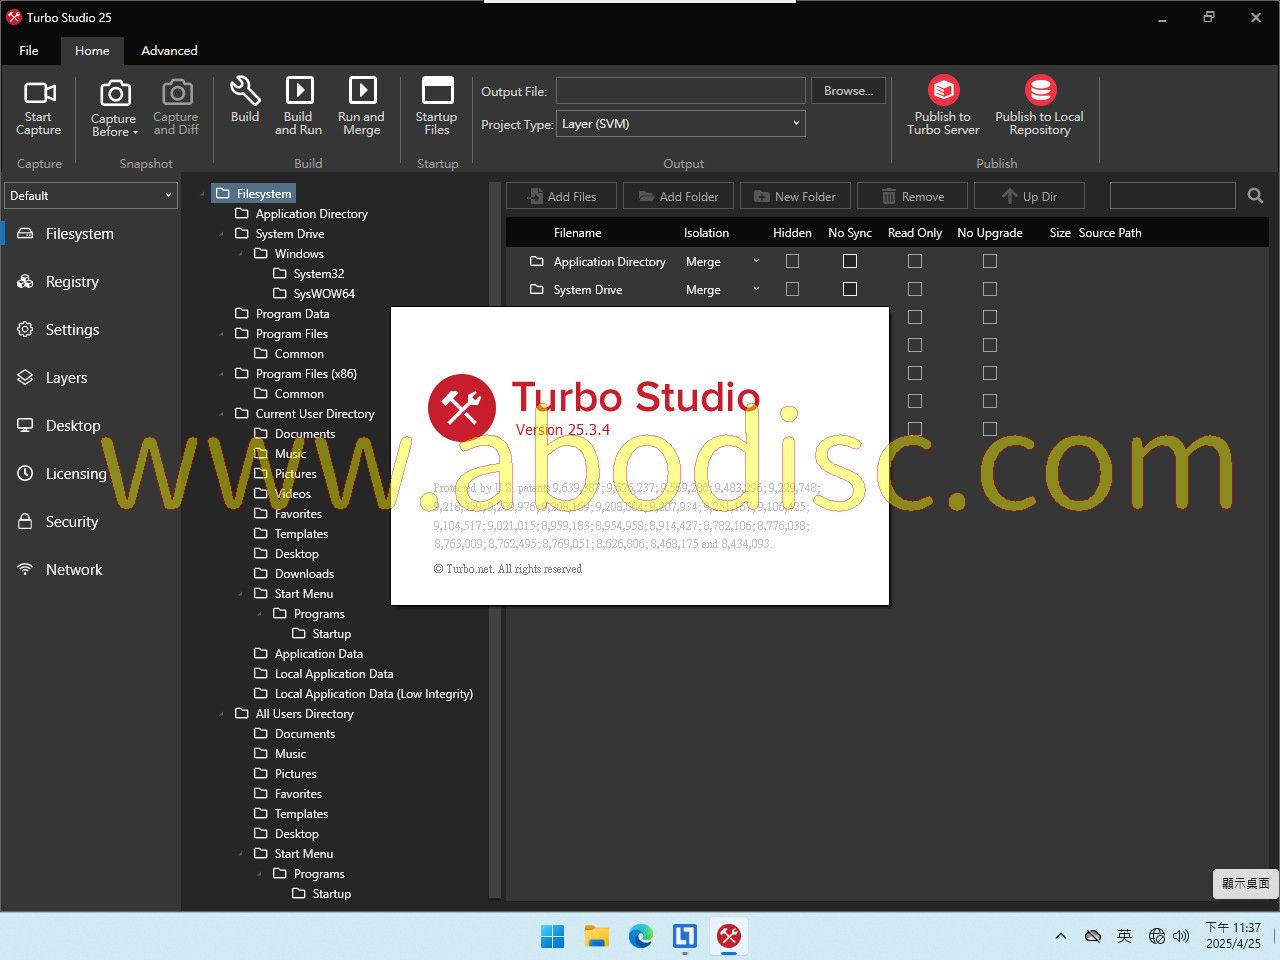
Task: Toggle No Sync for Application Directory
Action: 850,261
